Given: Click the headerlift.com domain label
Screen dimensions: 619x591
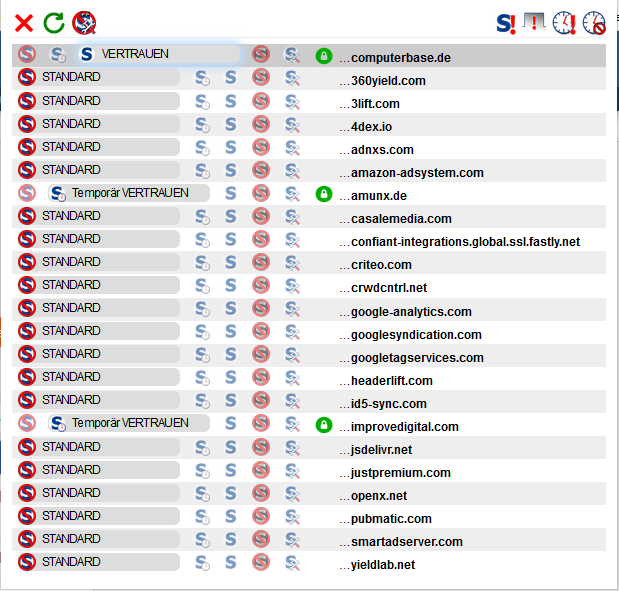Looking at the screenshot, I should pos(386,381).
